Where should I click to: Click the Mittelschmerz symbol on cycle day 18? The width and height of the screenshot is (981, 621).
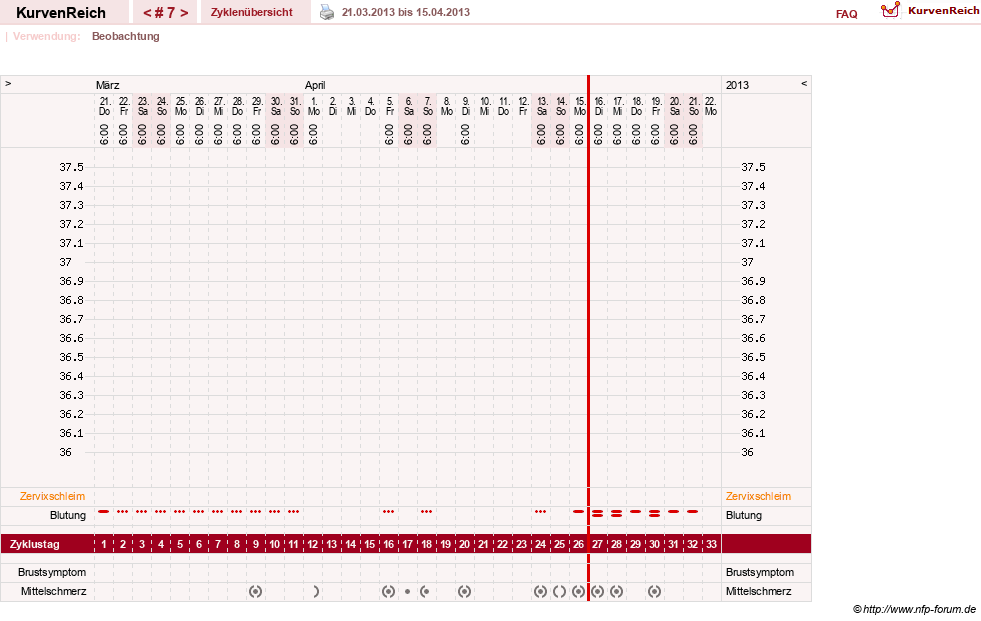tap(425, 591)
